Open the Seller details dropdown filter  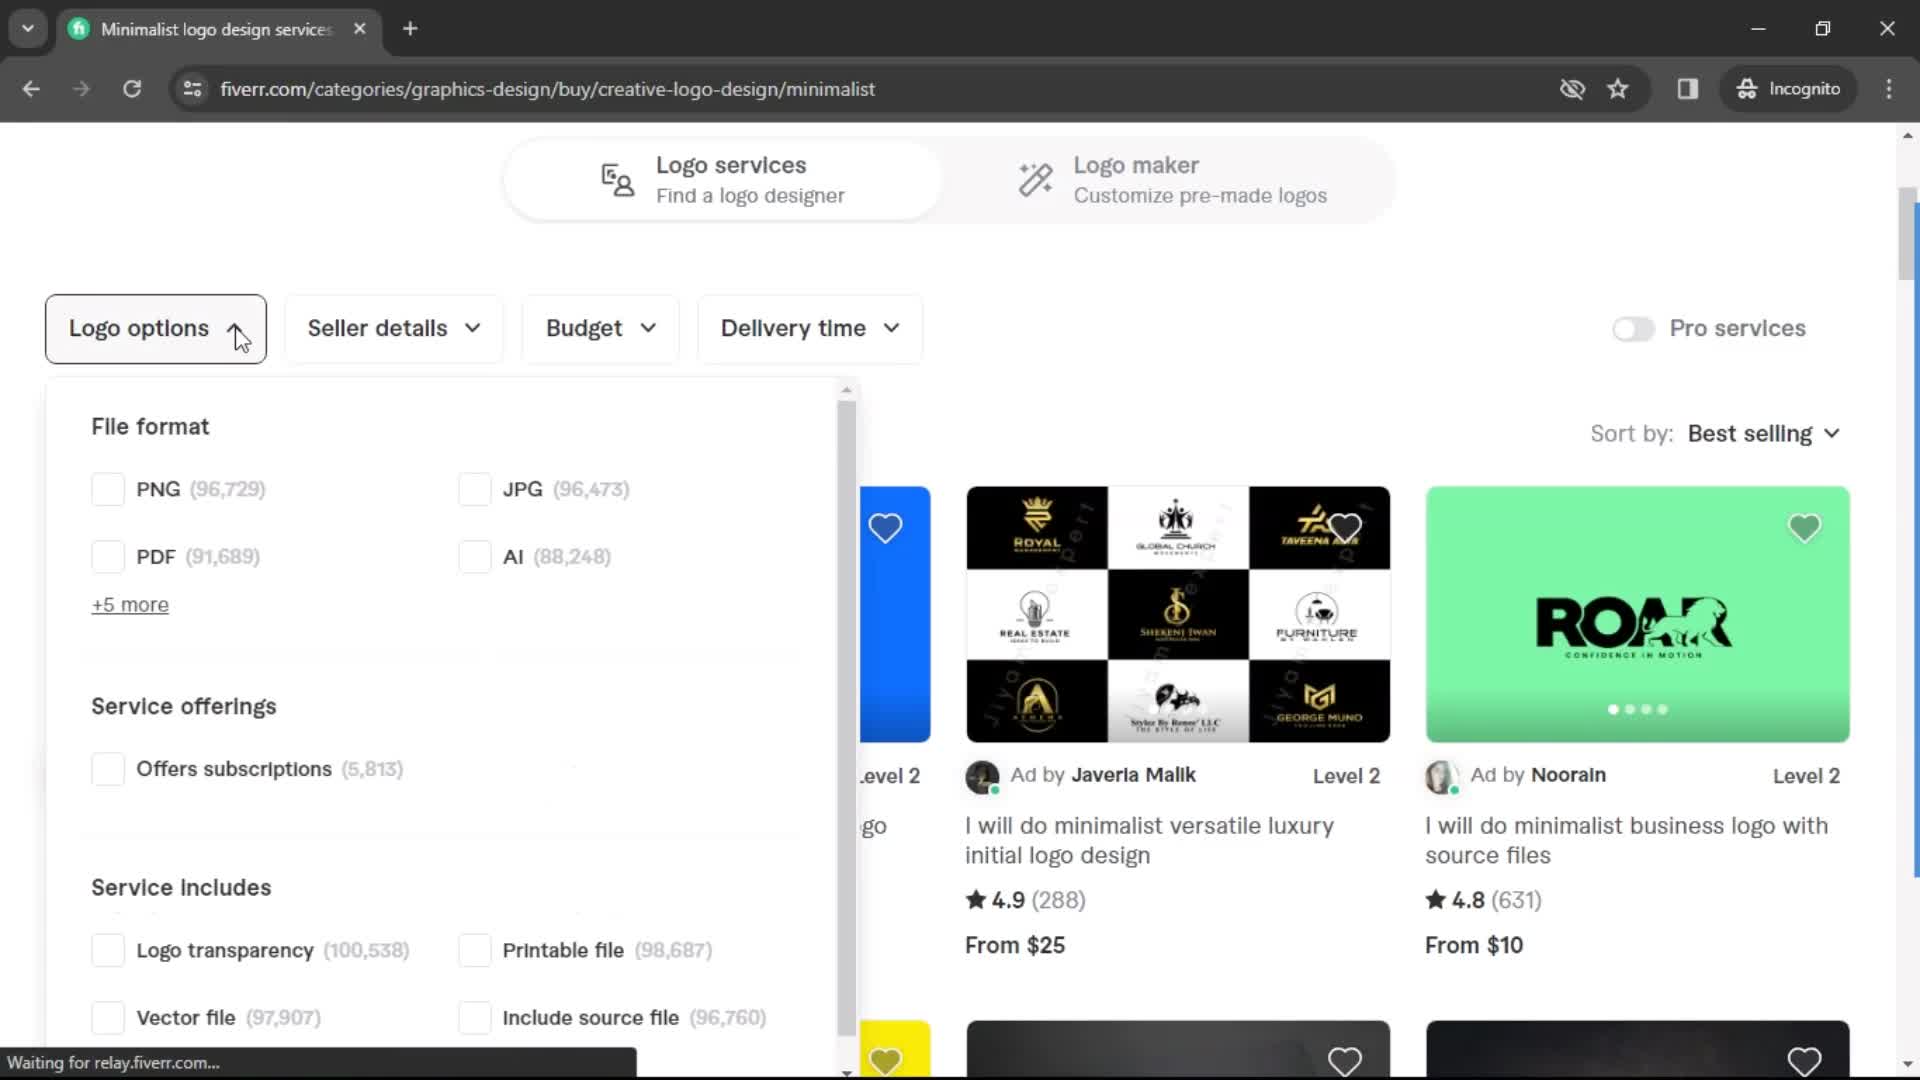click(x=392, y=327)
